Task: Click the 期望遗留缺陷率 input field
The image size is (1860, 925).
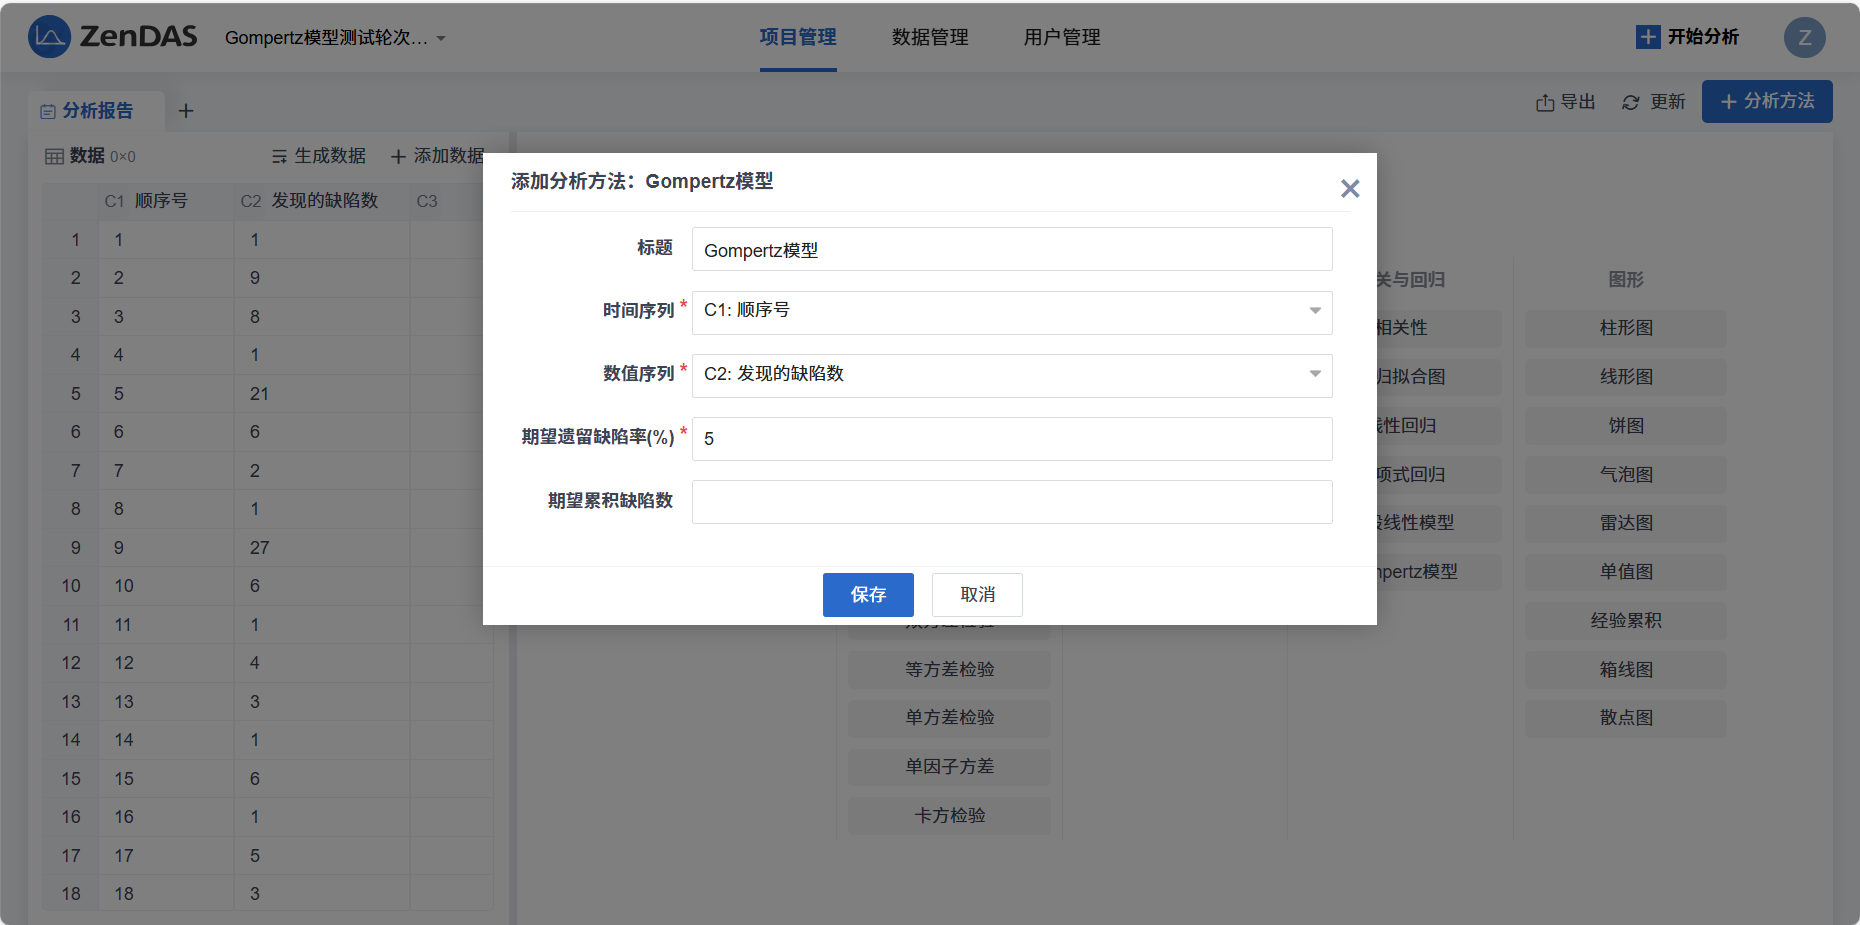Action: (x=1011, y=439)
